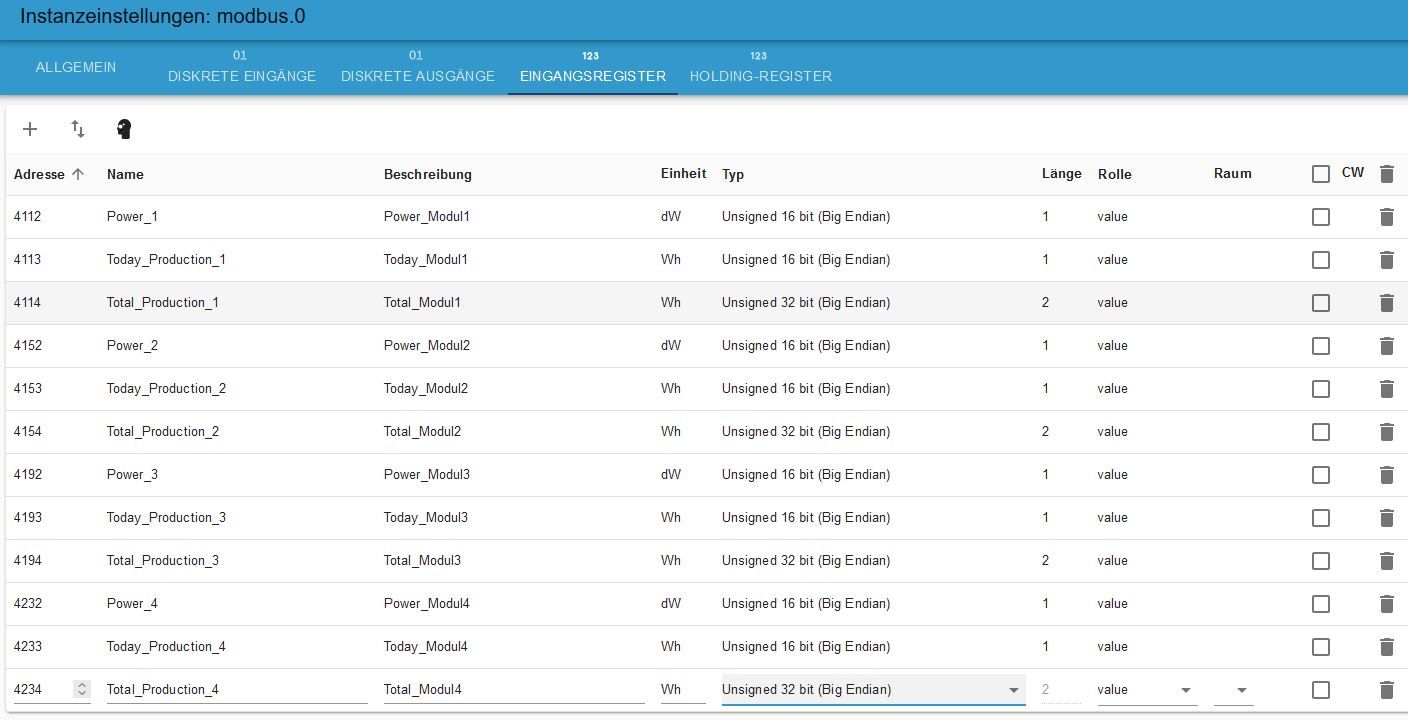Toggle expert mode head icon
The height and width of the screenshot is (720, 1408).
124,129
